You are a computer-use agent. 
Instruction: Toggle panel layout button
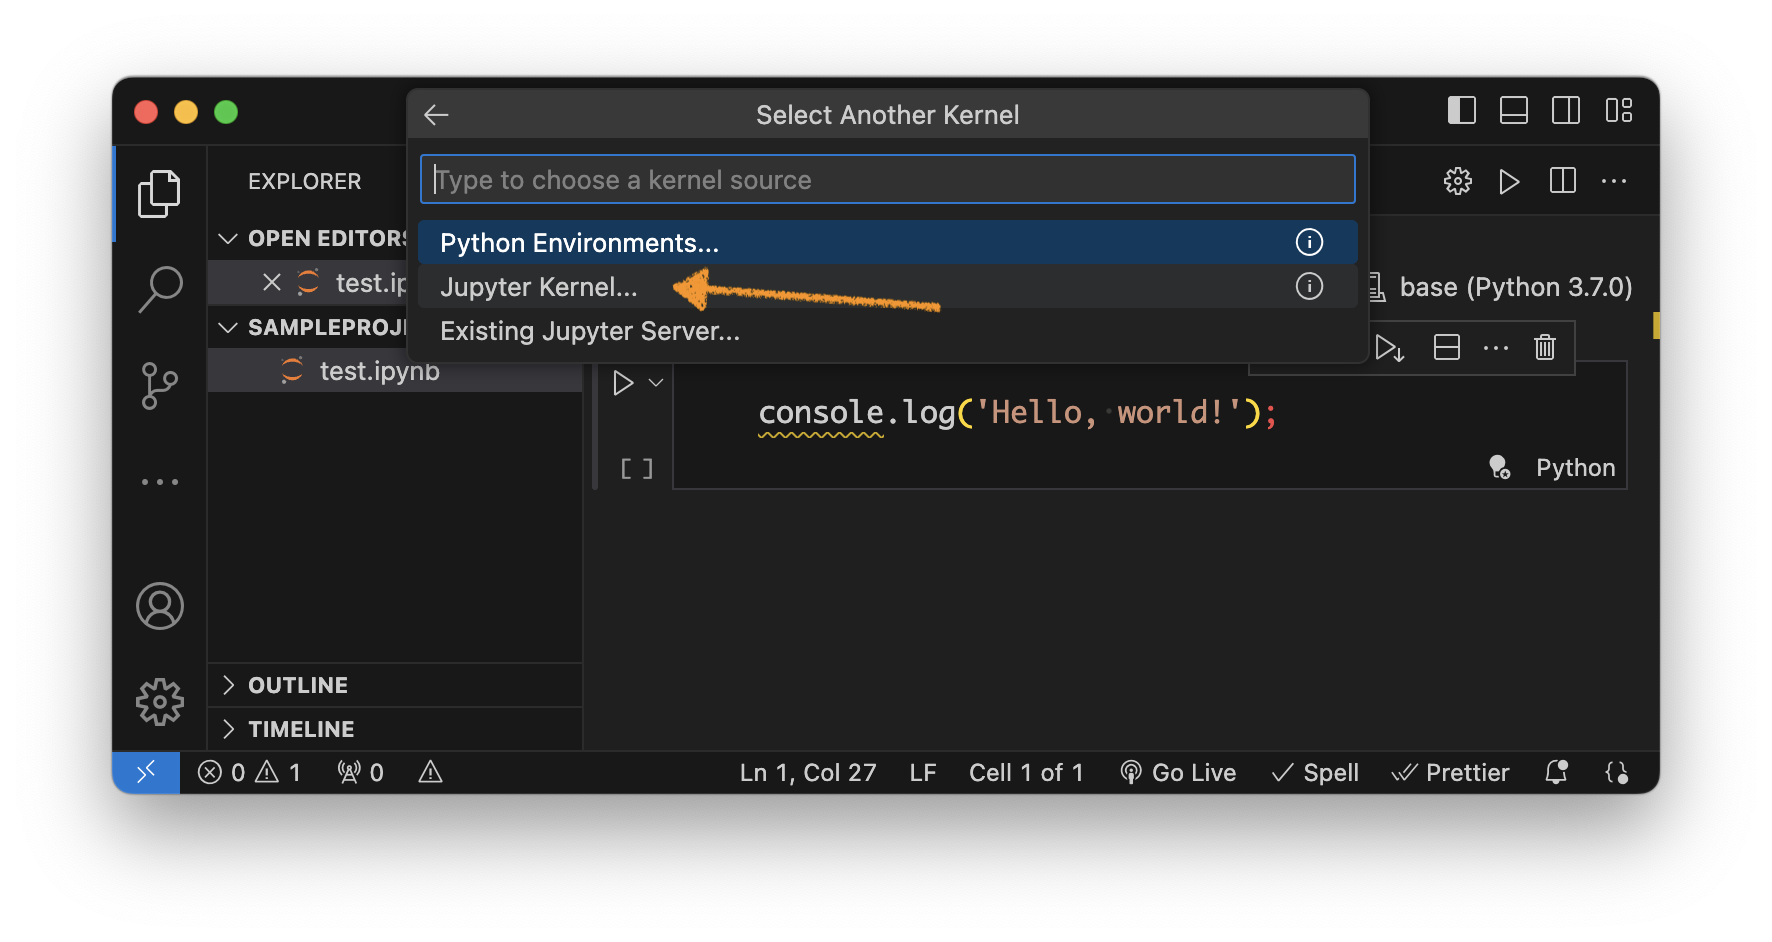(1514, 111)
